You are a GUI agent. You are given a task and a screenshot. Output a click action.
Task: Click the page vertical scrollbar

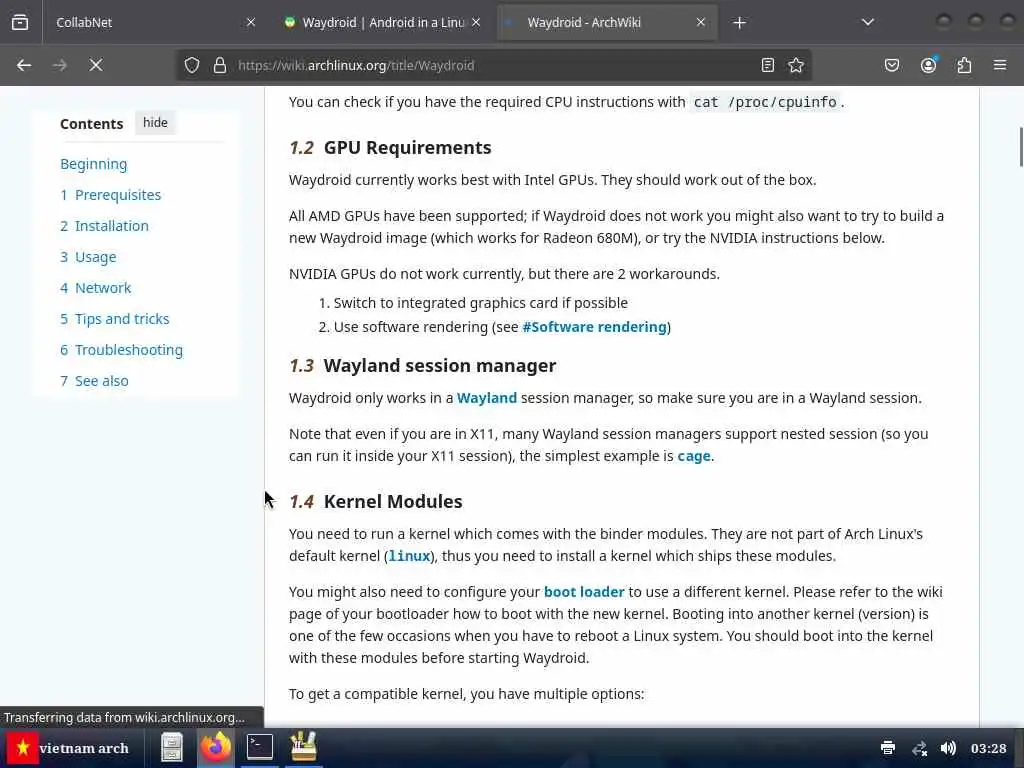1020,147
